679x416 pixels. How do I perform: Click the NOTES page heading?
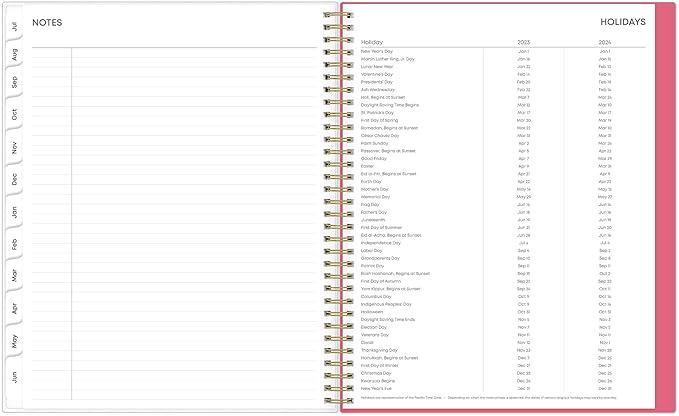click(x=47, y=22)
